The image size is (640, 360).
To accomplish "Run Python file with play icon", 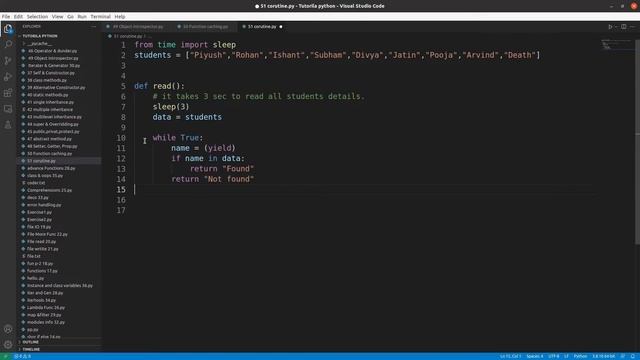I will [610, 27].
